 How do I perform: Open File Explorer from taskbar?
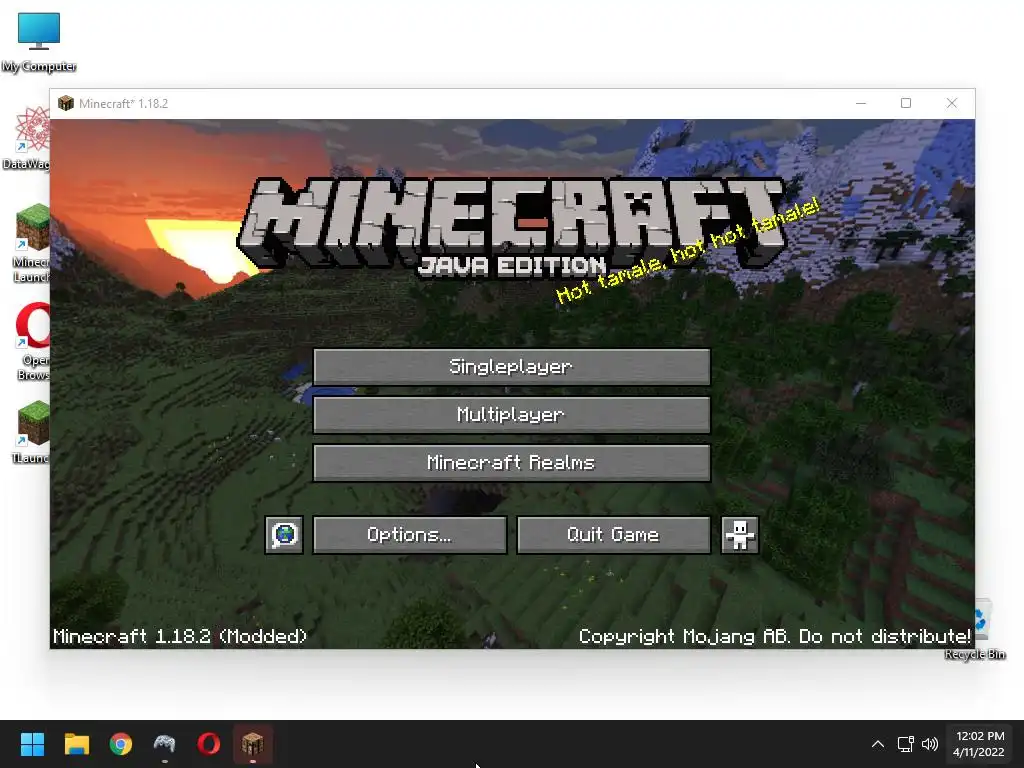coord(76,744)
